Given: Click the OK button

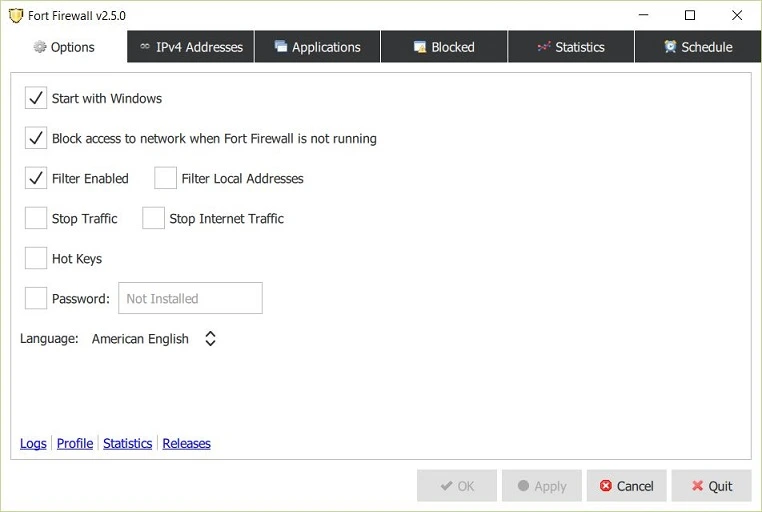Looking at the screenshot, I should [x=457, y=486].
